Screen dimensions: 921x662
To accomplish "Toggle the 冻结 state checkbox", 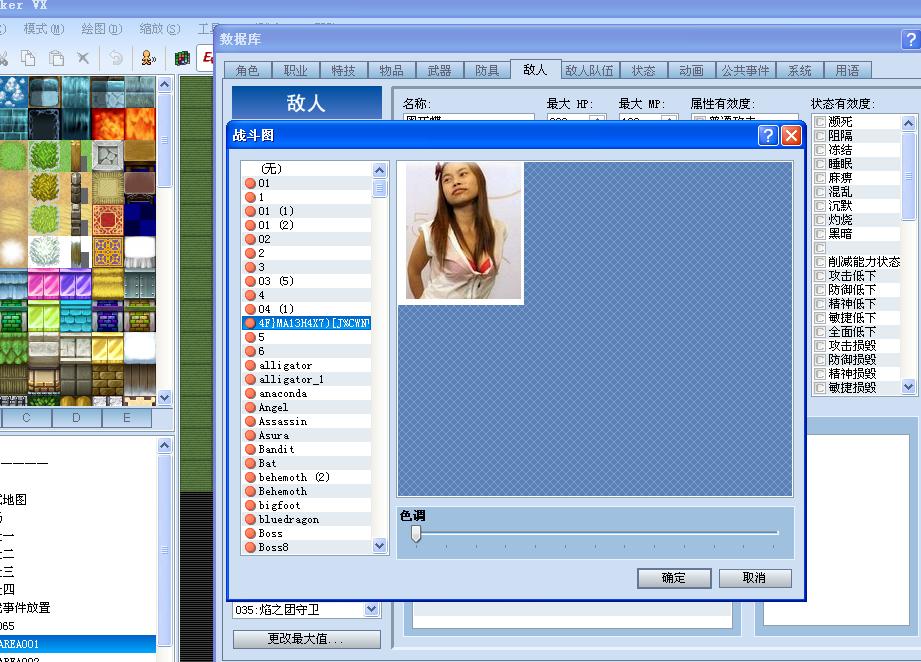I will tap(820, 150).
